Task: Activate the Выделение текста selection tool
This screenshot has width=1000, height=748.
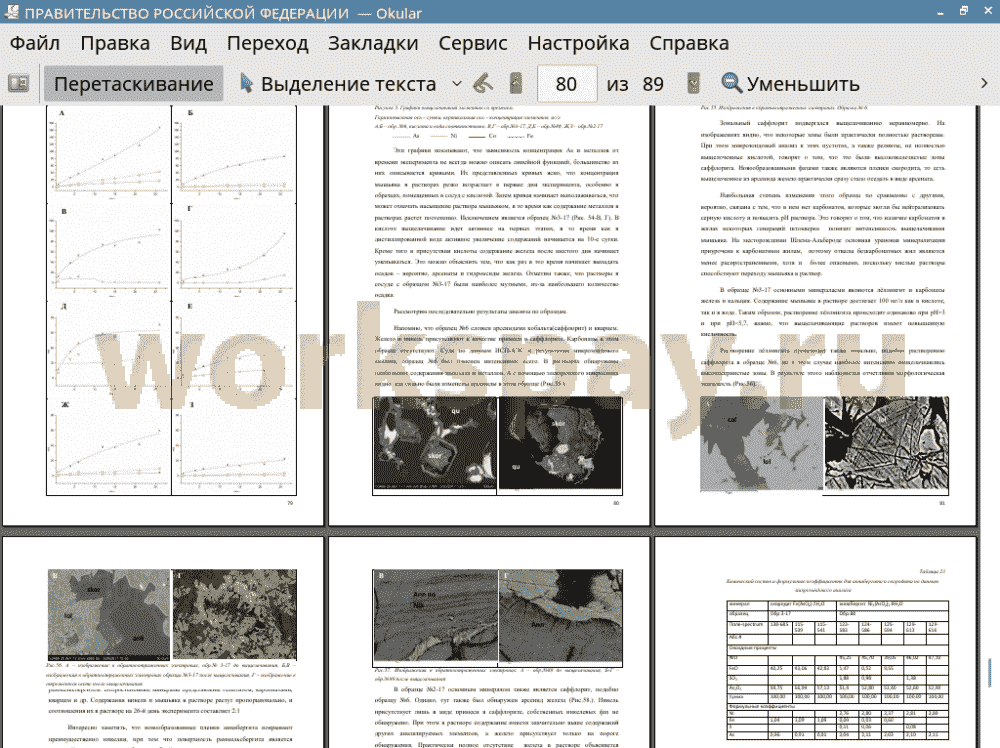Action: (x=338, y=84)
